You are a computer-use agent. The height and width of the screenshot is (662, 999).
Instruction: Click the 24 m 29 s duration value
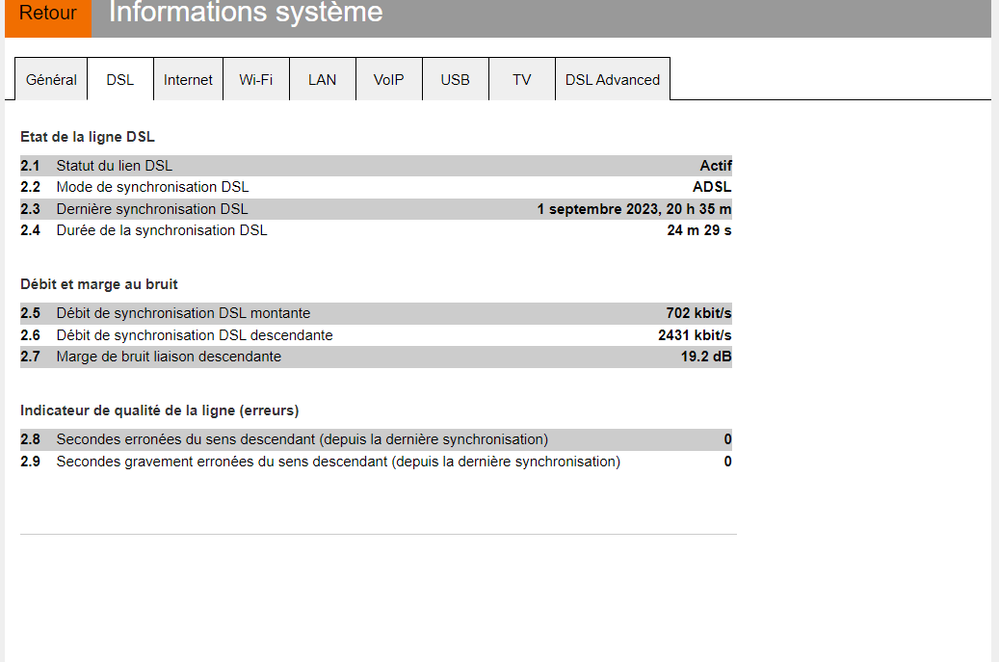point(699,230)
